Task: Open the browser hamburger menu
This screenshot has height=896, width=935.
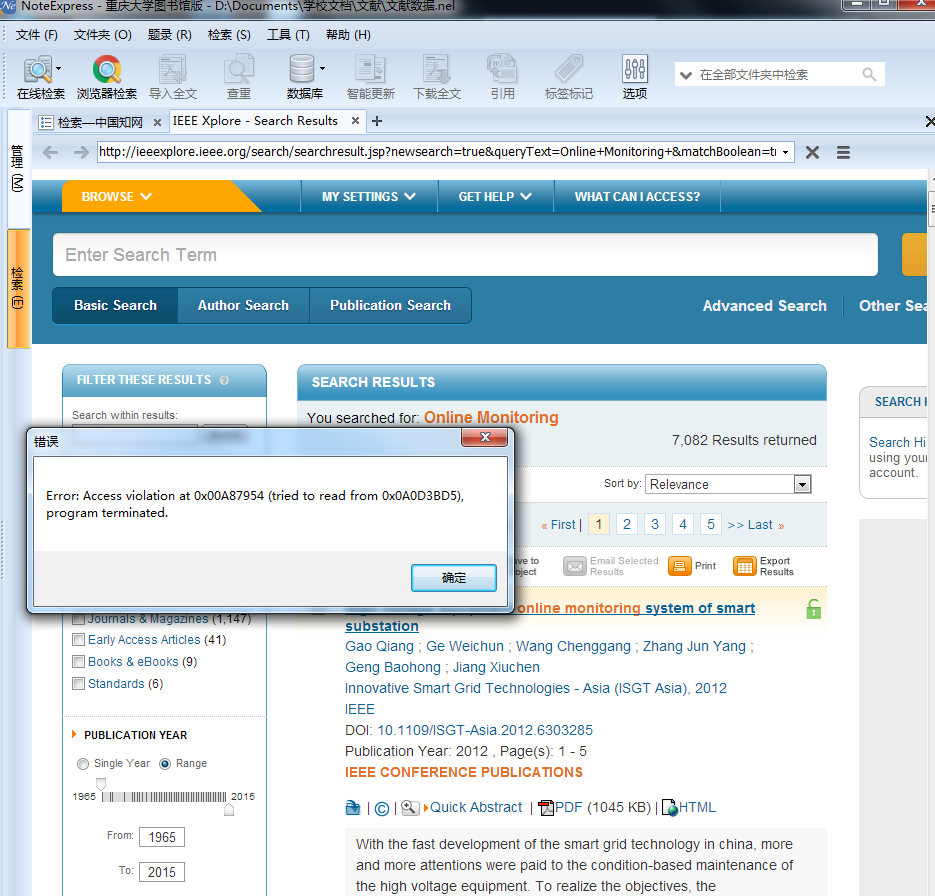Action: pos(843,153)
